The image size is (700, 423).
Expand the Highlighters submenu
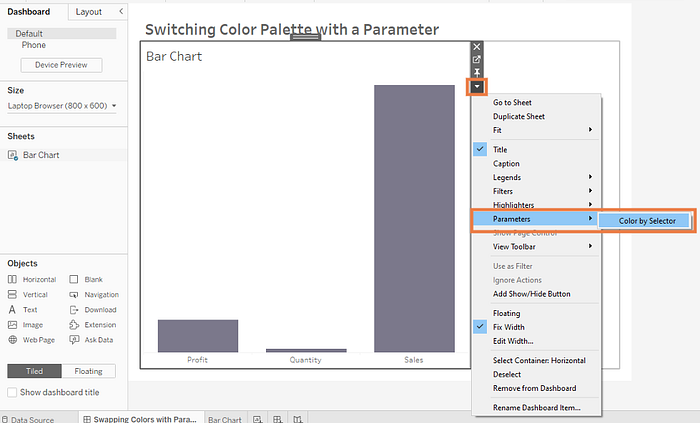tap(536, 205)
